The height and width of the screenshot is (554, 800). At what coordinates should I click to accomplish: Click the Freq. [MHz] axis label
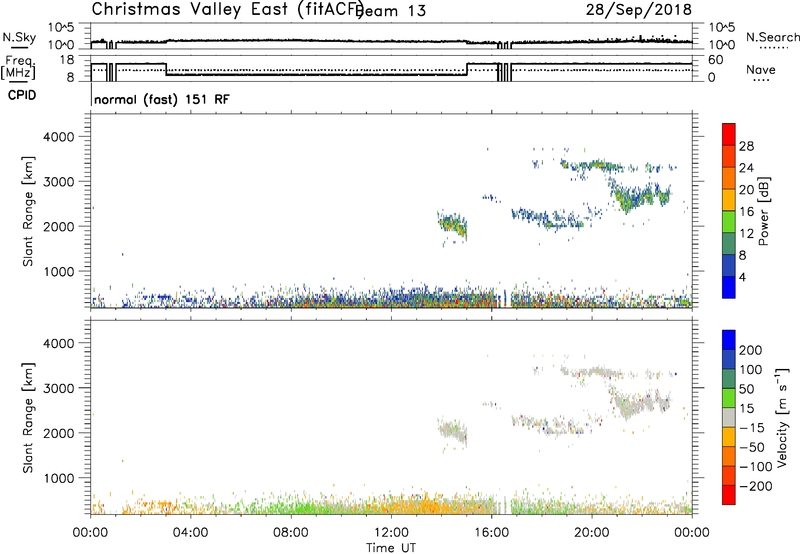tap(19, 68)
